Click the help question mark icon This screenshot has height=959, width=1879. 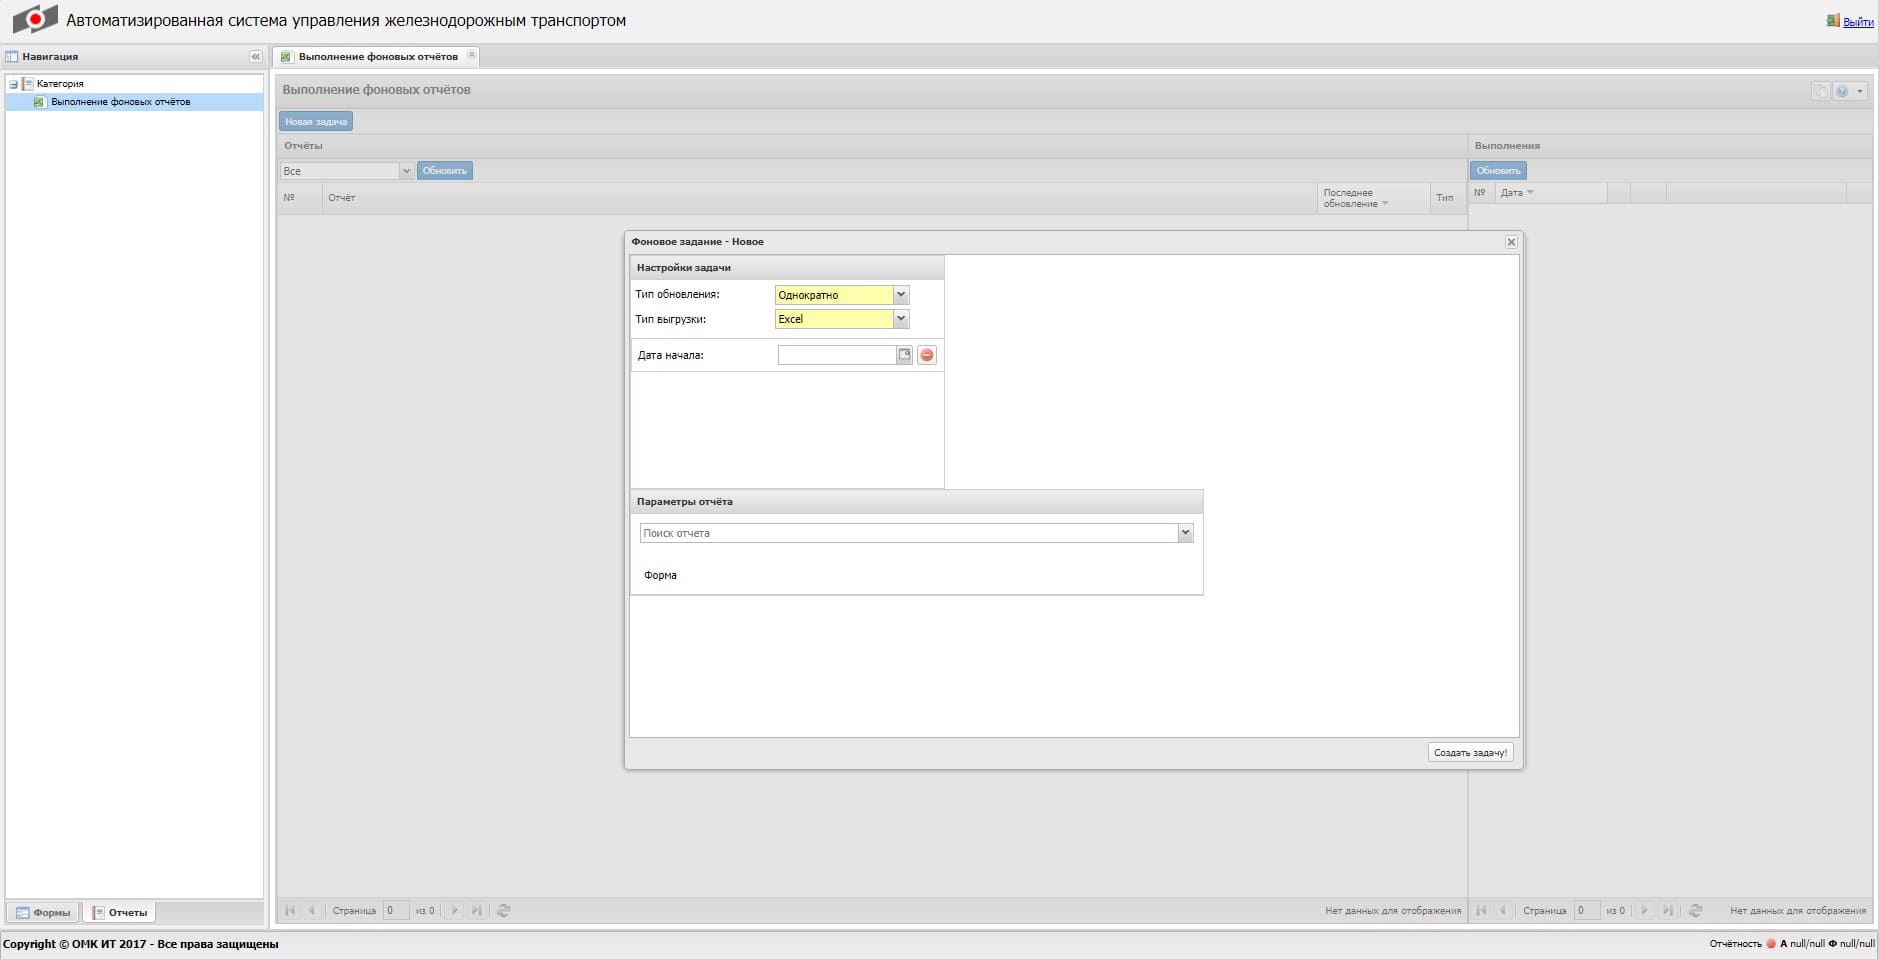pyautogui.click(x=1841, y=91)
